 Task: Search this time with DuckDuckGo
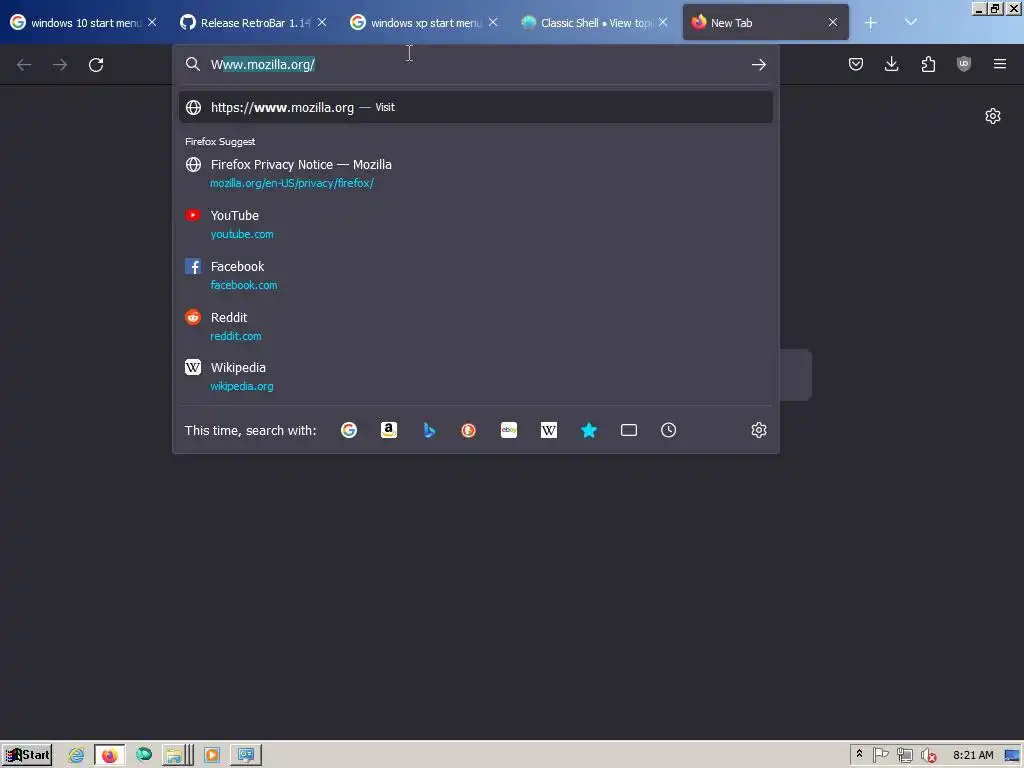pos(468,430)
